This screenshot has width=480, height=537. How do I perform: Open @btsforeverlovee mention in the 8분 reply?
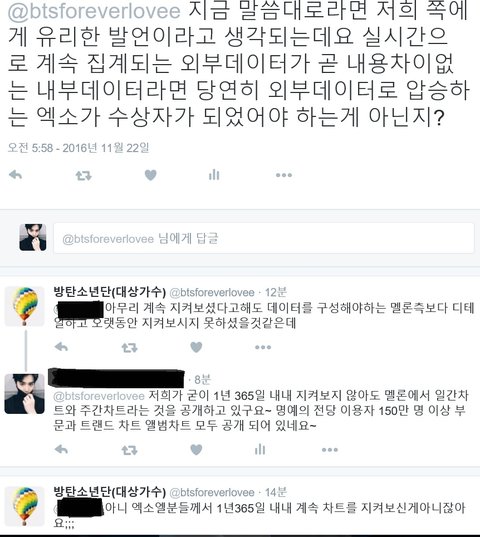[99, 396]
